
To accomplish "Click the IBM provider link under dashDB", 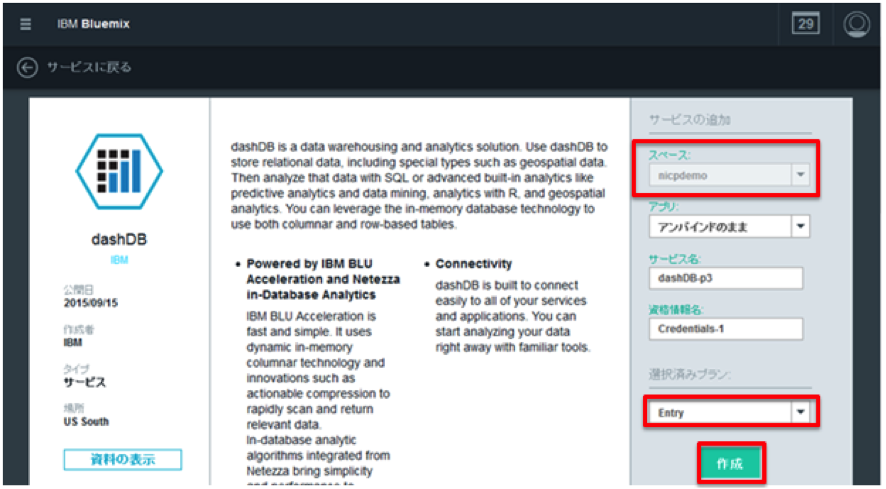I will click(x=120, y=258).
